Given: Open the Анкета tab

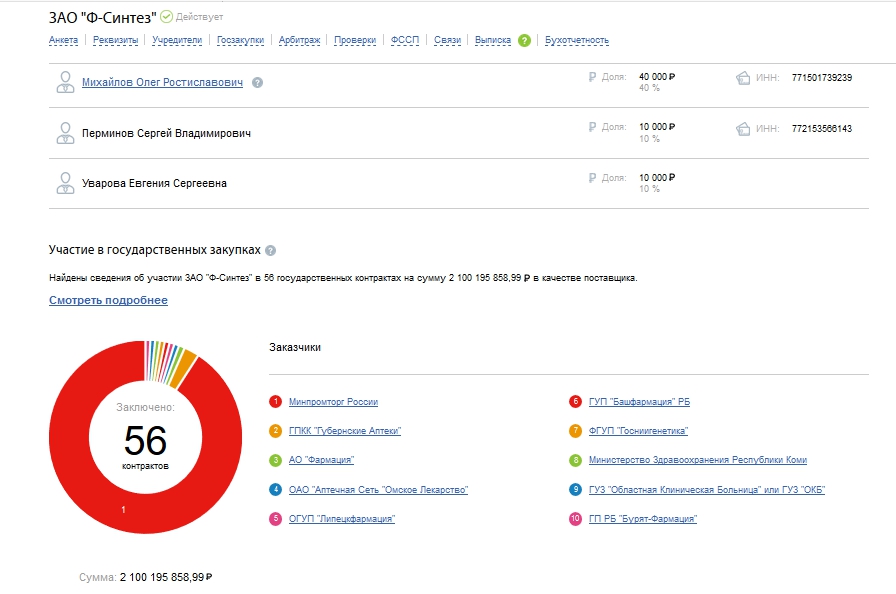Looking at the screenshot, I should tap(63, 40).
